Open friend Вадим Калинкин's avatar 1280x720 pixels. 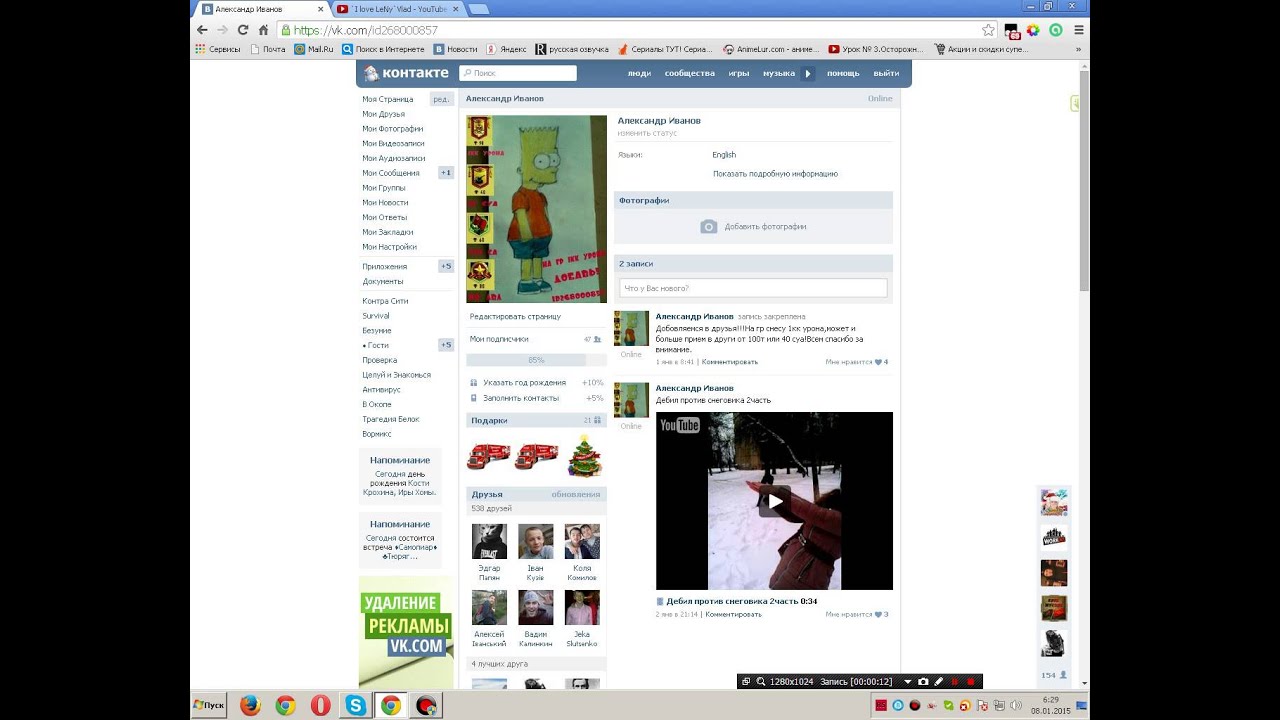tap(536, 607)
